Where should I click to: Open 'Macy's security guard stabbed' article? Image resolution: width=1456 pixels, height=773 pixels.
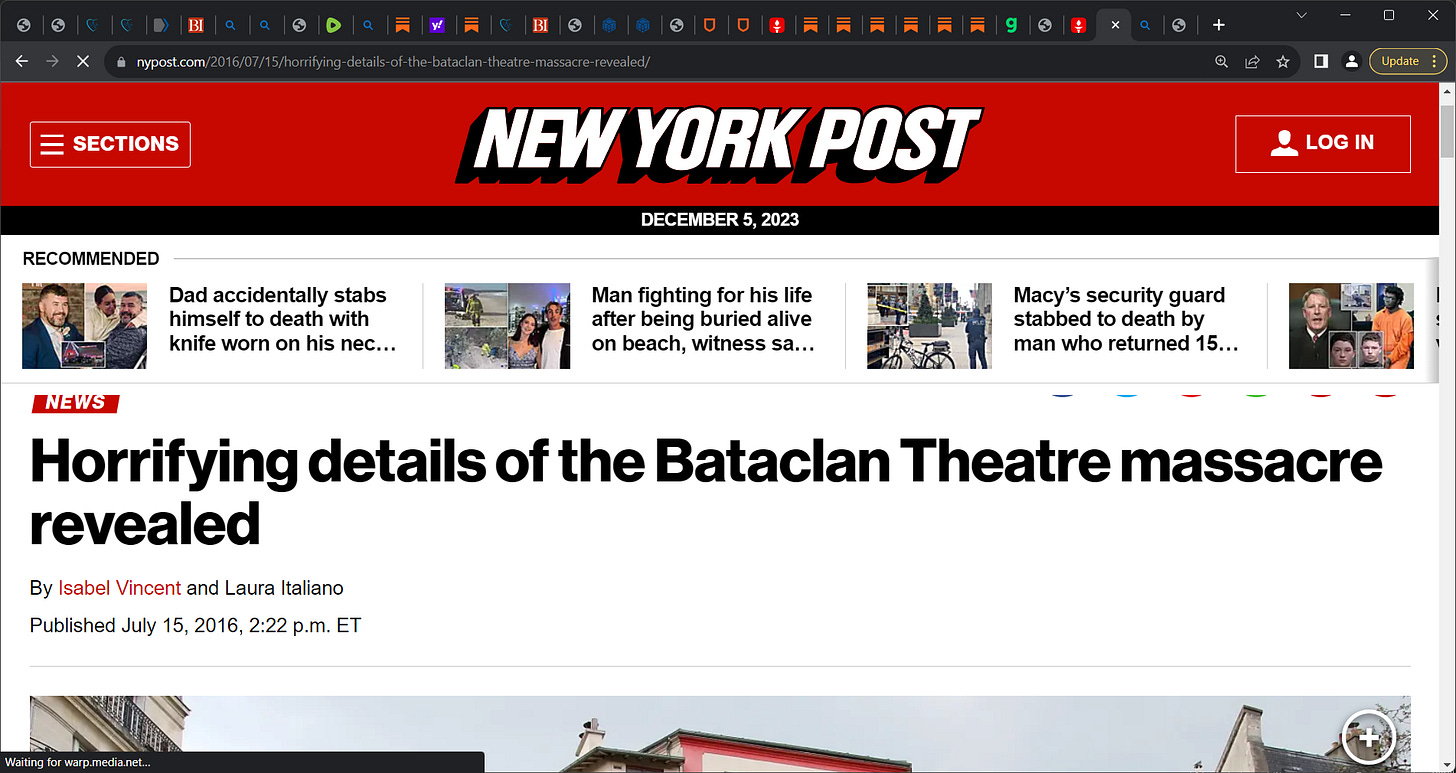point(1126,319)
